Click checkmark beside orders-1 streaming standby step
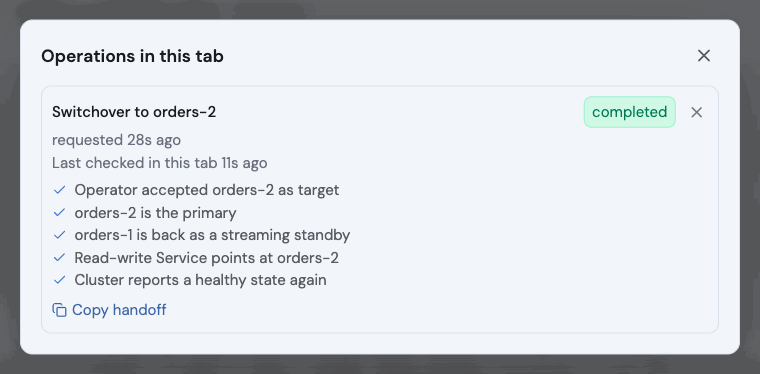 (59, 235)
